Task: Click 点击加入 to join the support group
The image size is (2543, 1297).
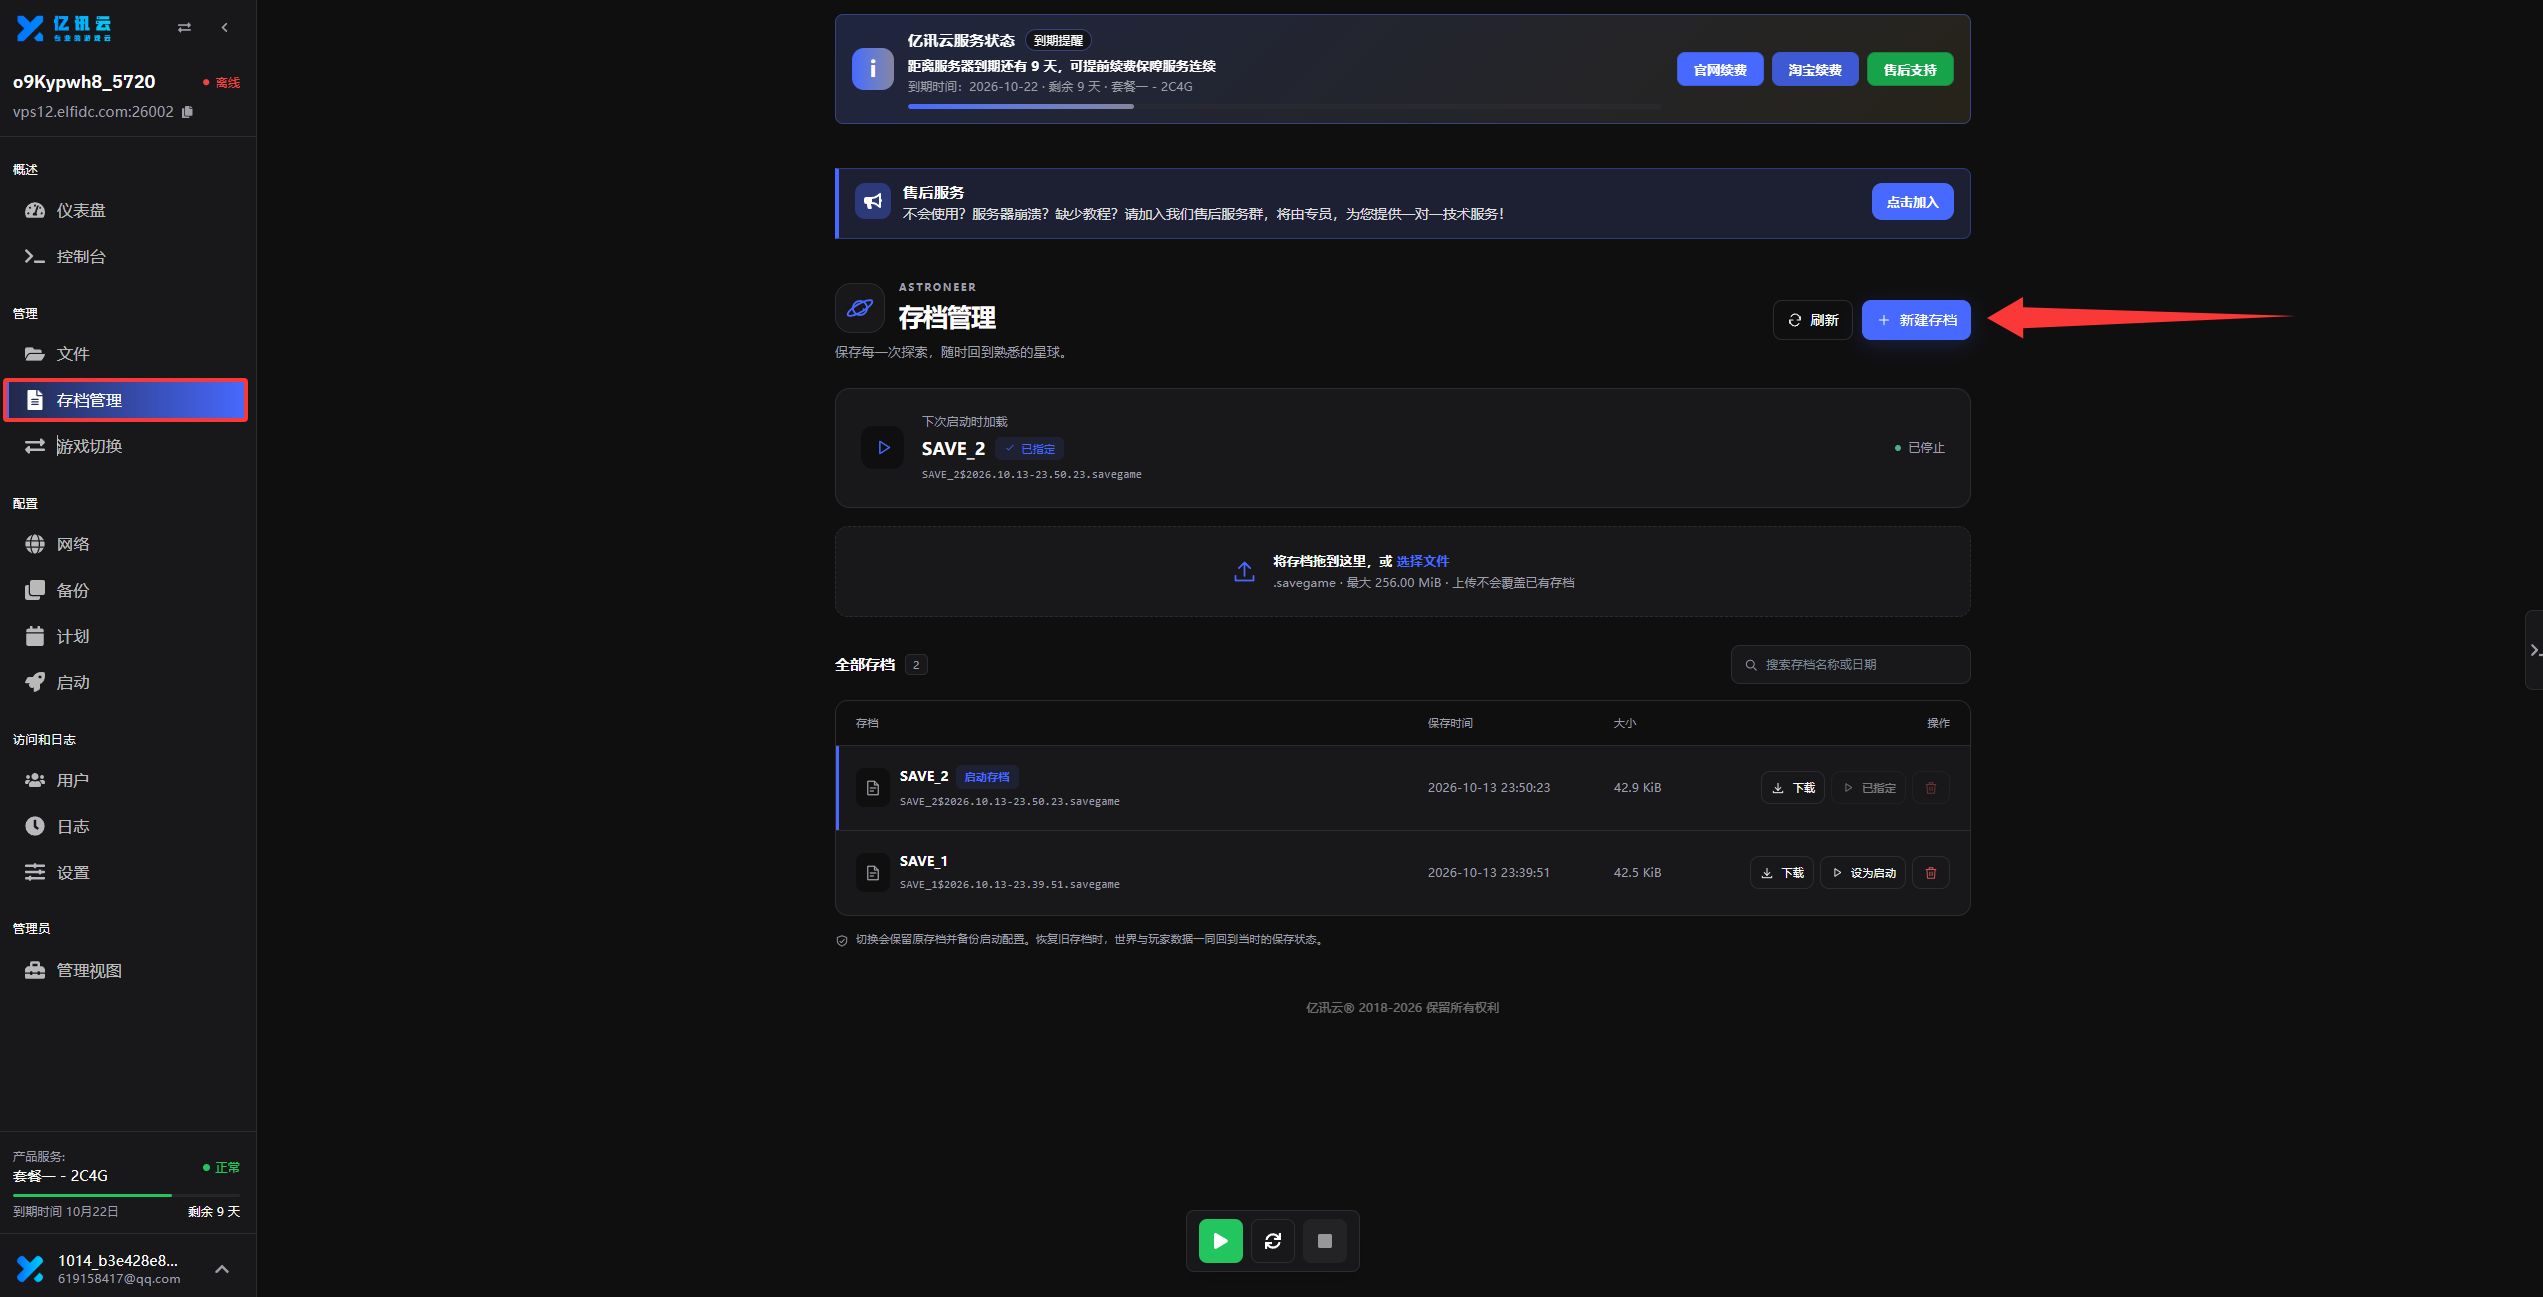Action: pos(1912,202)
